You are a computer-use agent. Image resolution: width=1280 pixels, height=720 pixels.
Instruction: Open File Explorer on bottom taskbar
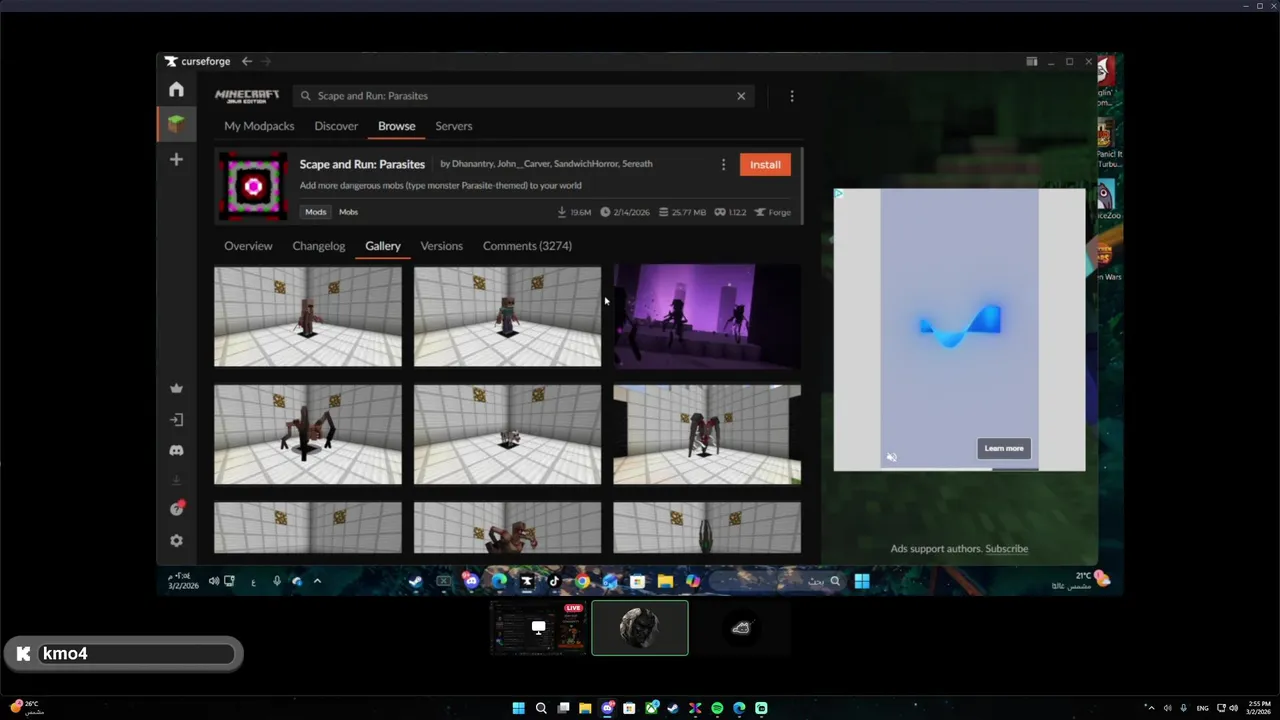(x=585, y=708)
